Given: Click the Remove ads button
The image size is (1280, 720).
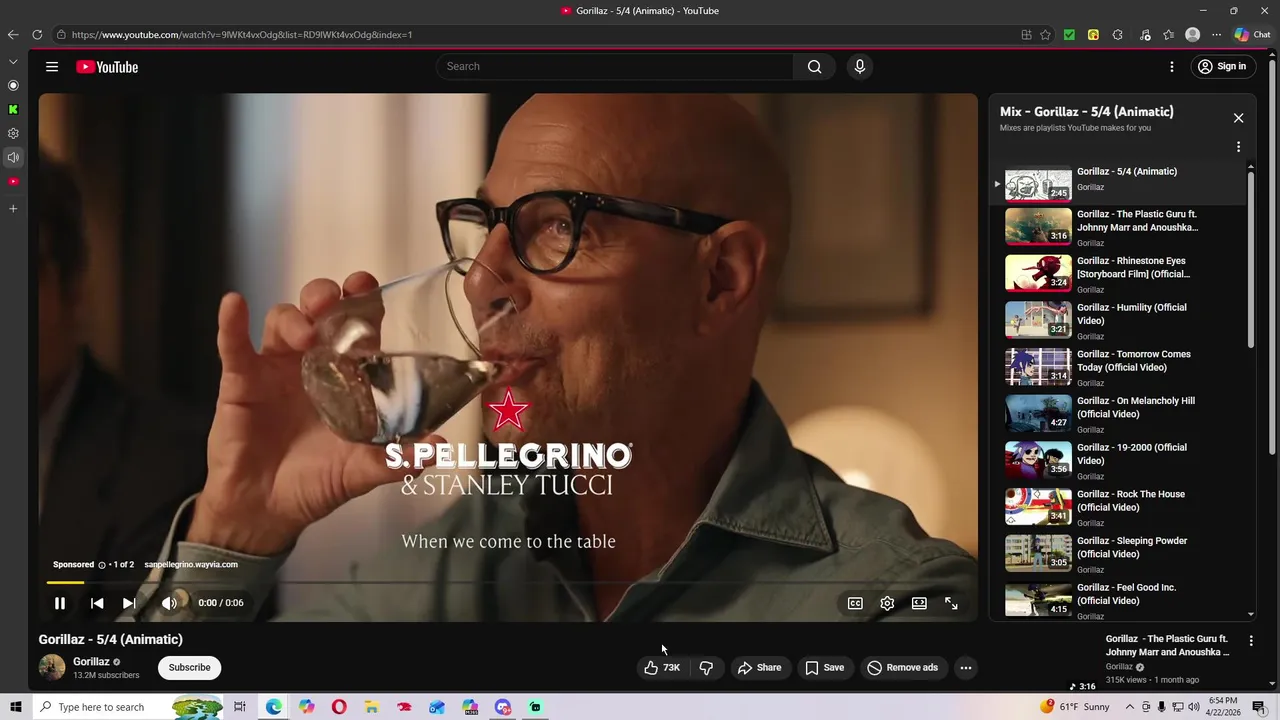Looking at the screenshot, I should (903, 667).
